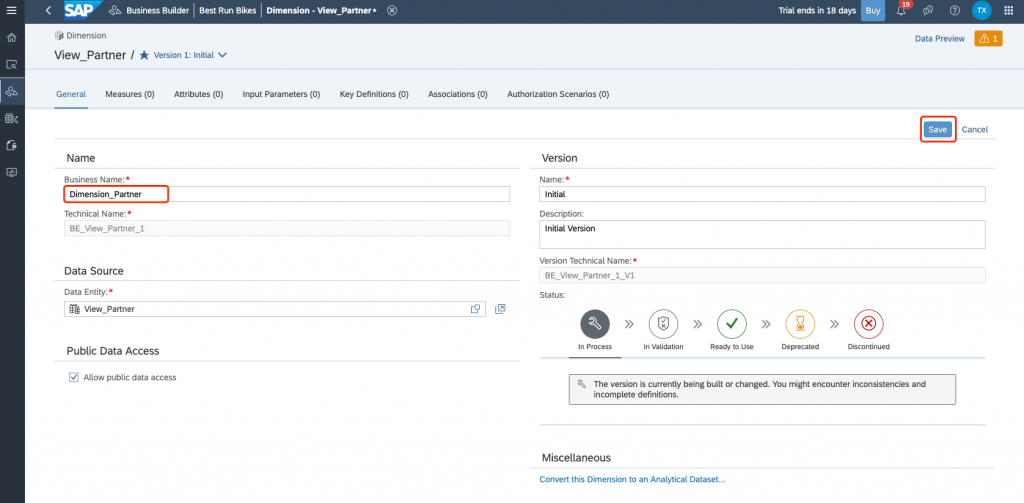The image size is (1024, 503).
Task: Click the Cancel button
Action: tap(974, 129)
